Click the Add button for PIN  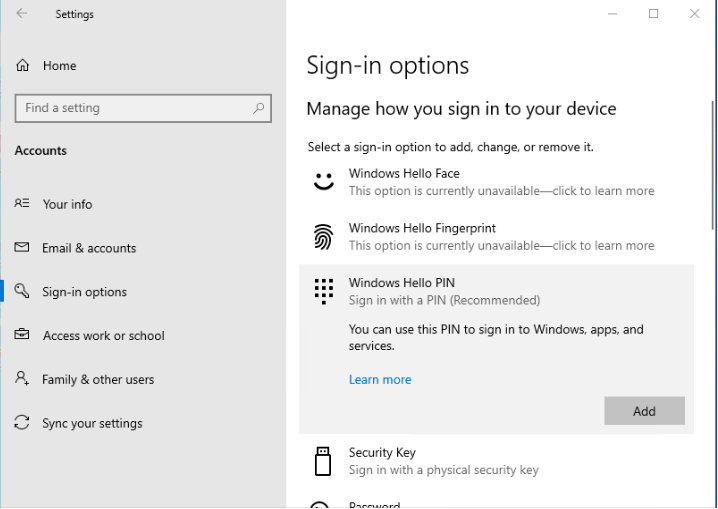coord(644,411)
